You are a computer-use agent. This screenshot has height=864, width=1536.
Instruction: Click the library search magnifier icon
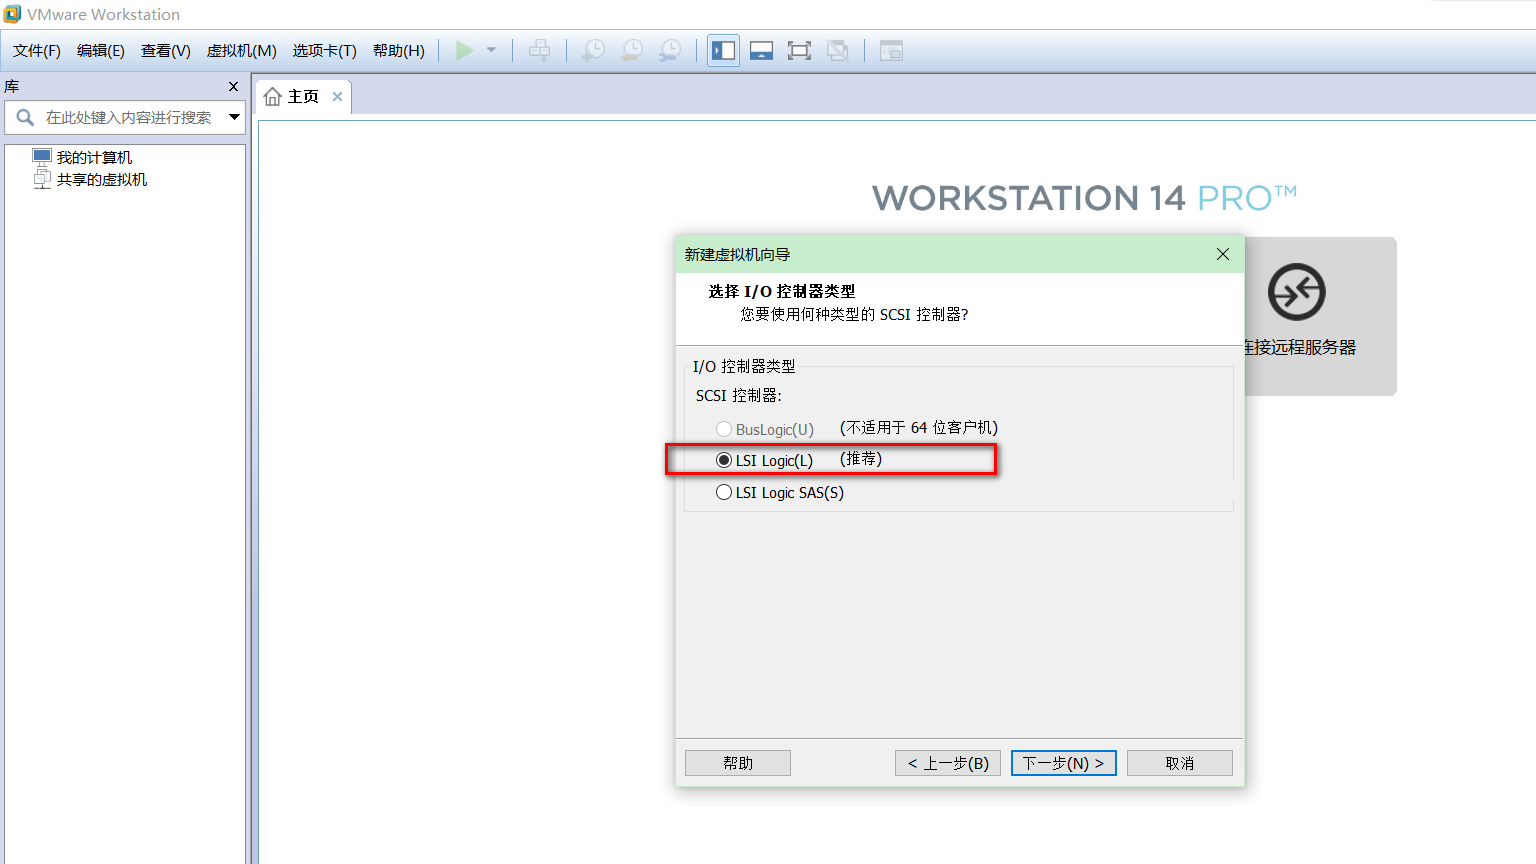pyautogui.click(x=24, y=117)
